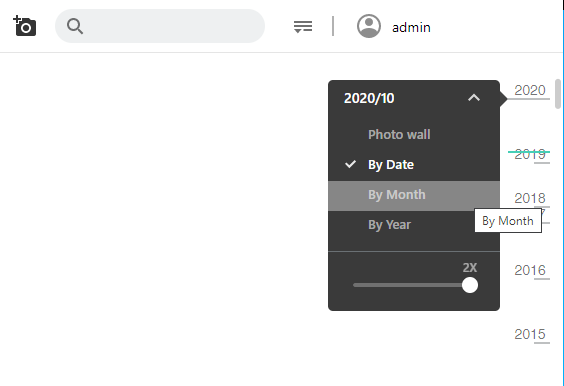The height and width of the screenshot is (386, 564).
Task: Jump to 2015 on the timeline
Action: tap(530, 334)
